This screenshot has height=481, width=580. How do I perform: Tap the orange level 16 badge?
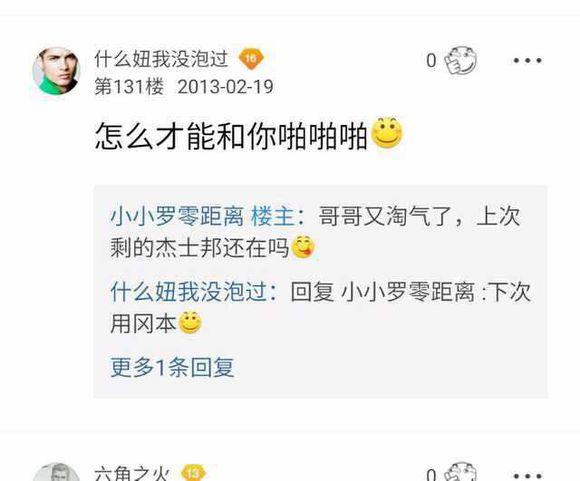[x=251, y=59]
